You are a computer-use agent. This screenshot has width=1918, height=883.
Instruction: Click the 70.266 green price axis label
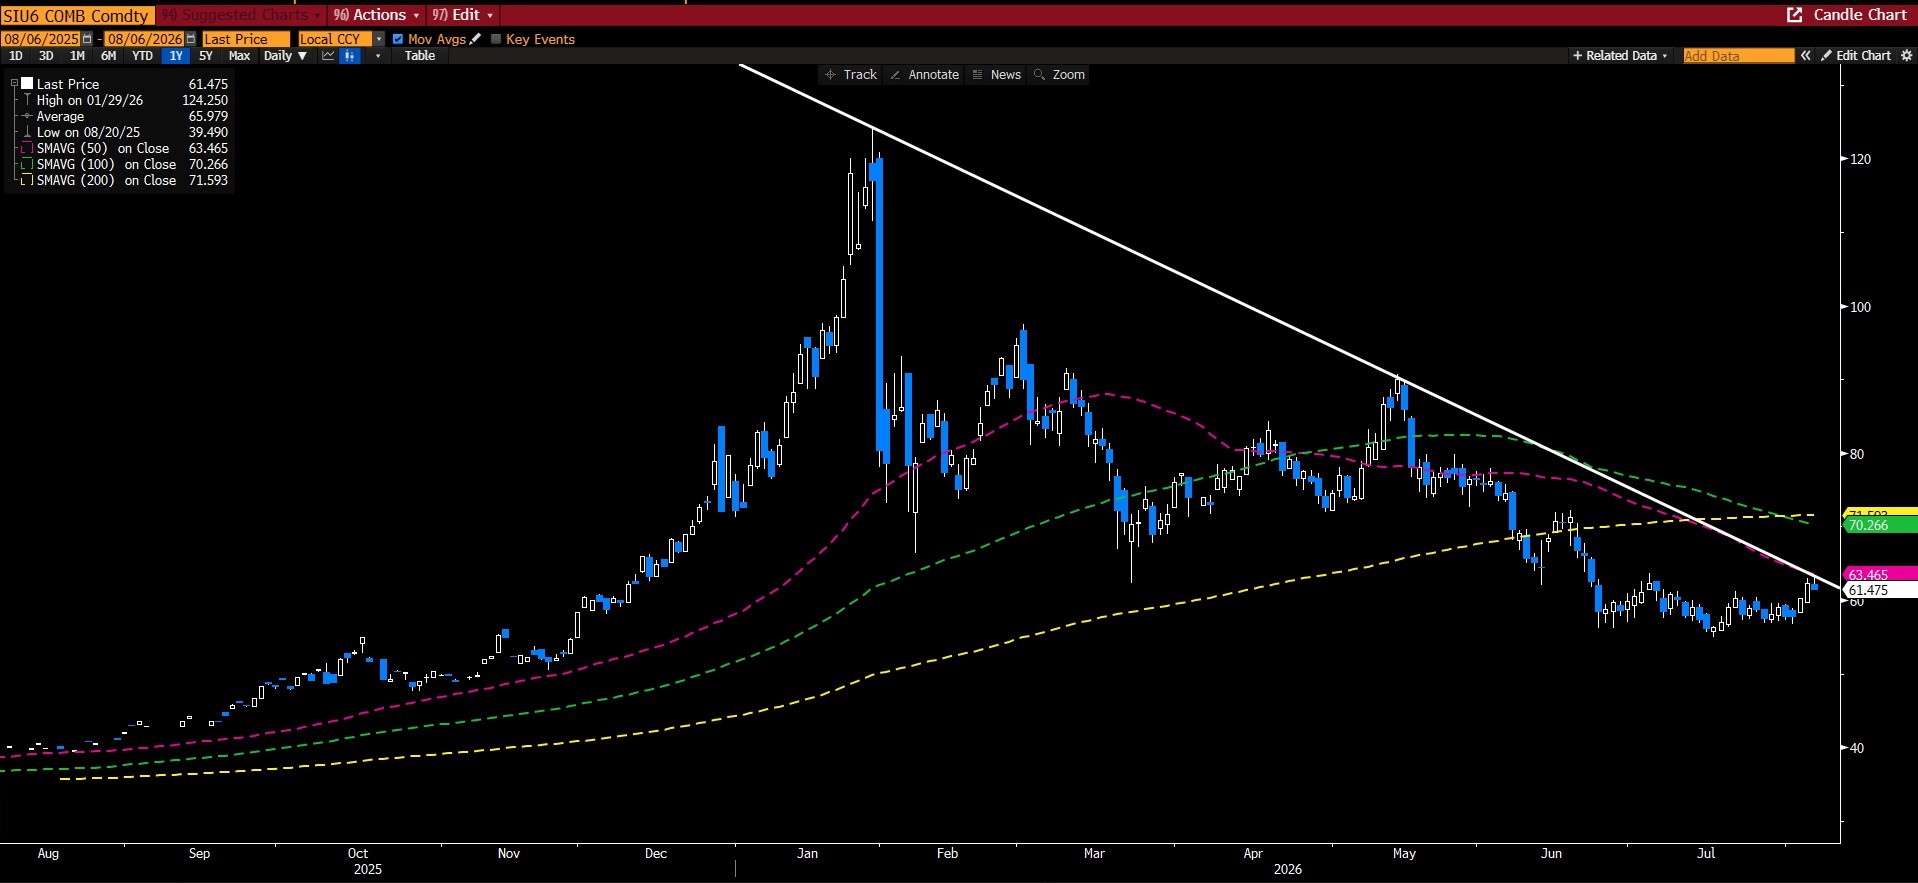coord(1880,525)
